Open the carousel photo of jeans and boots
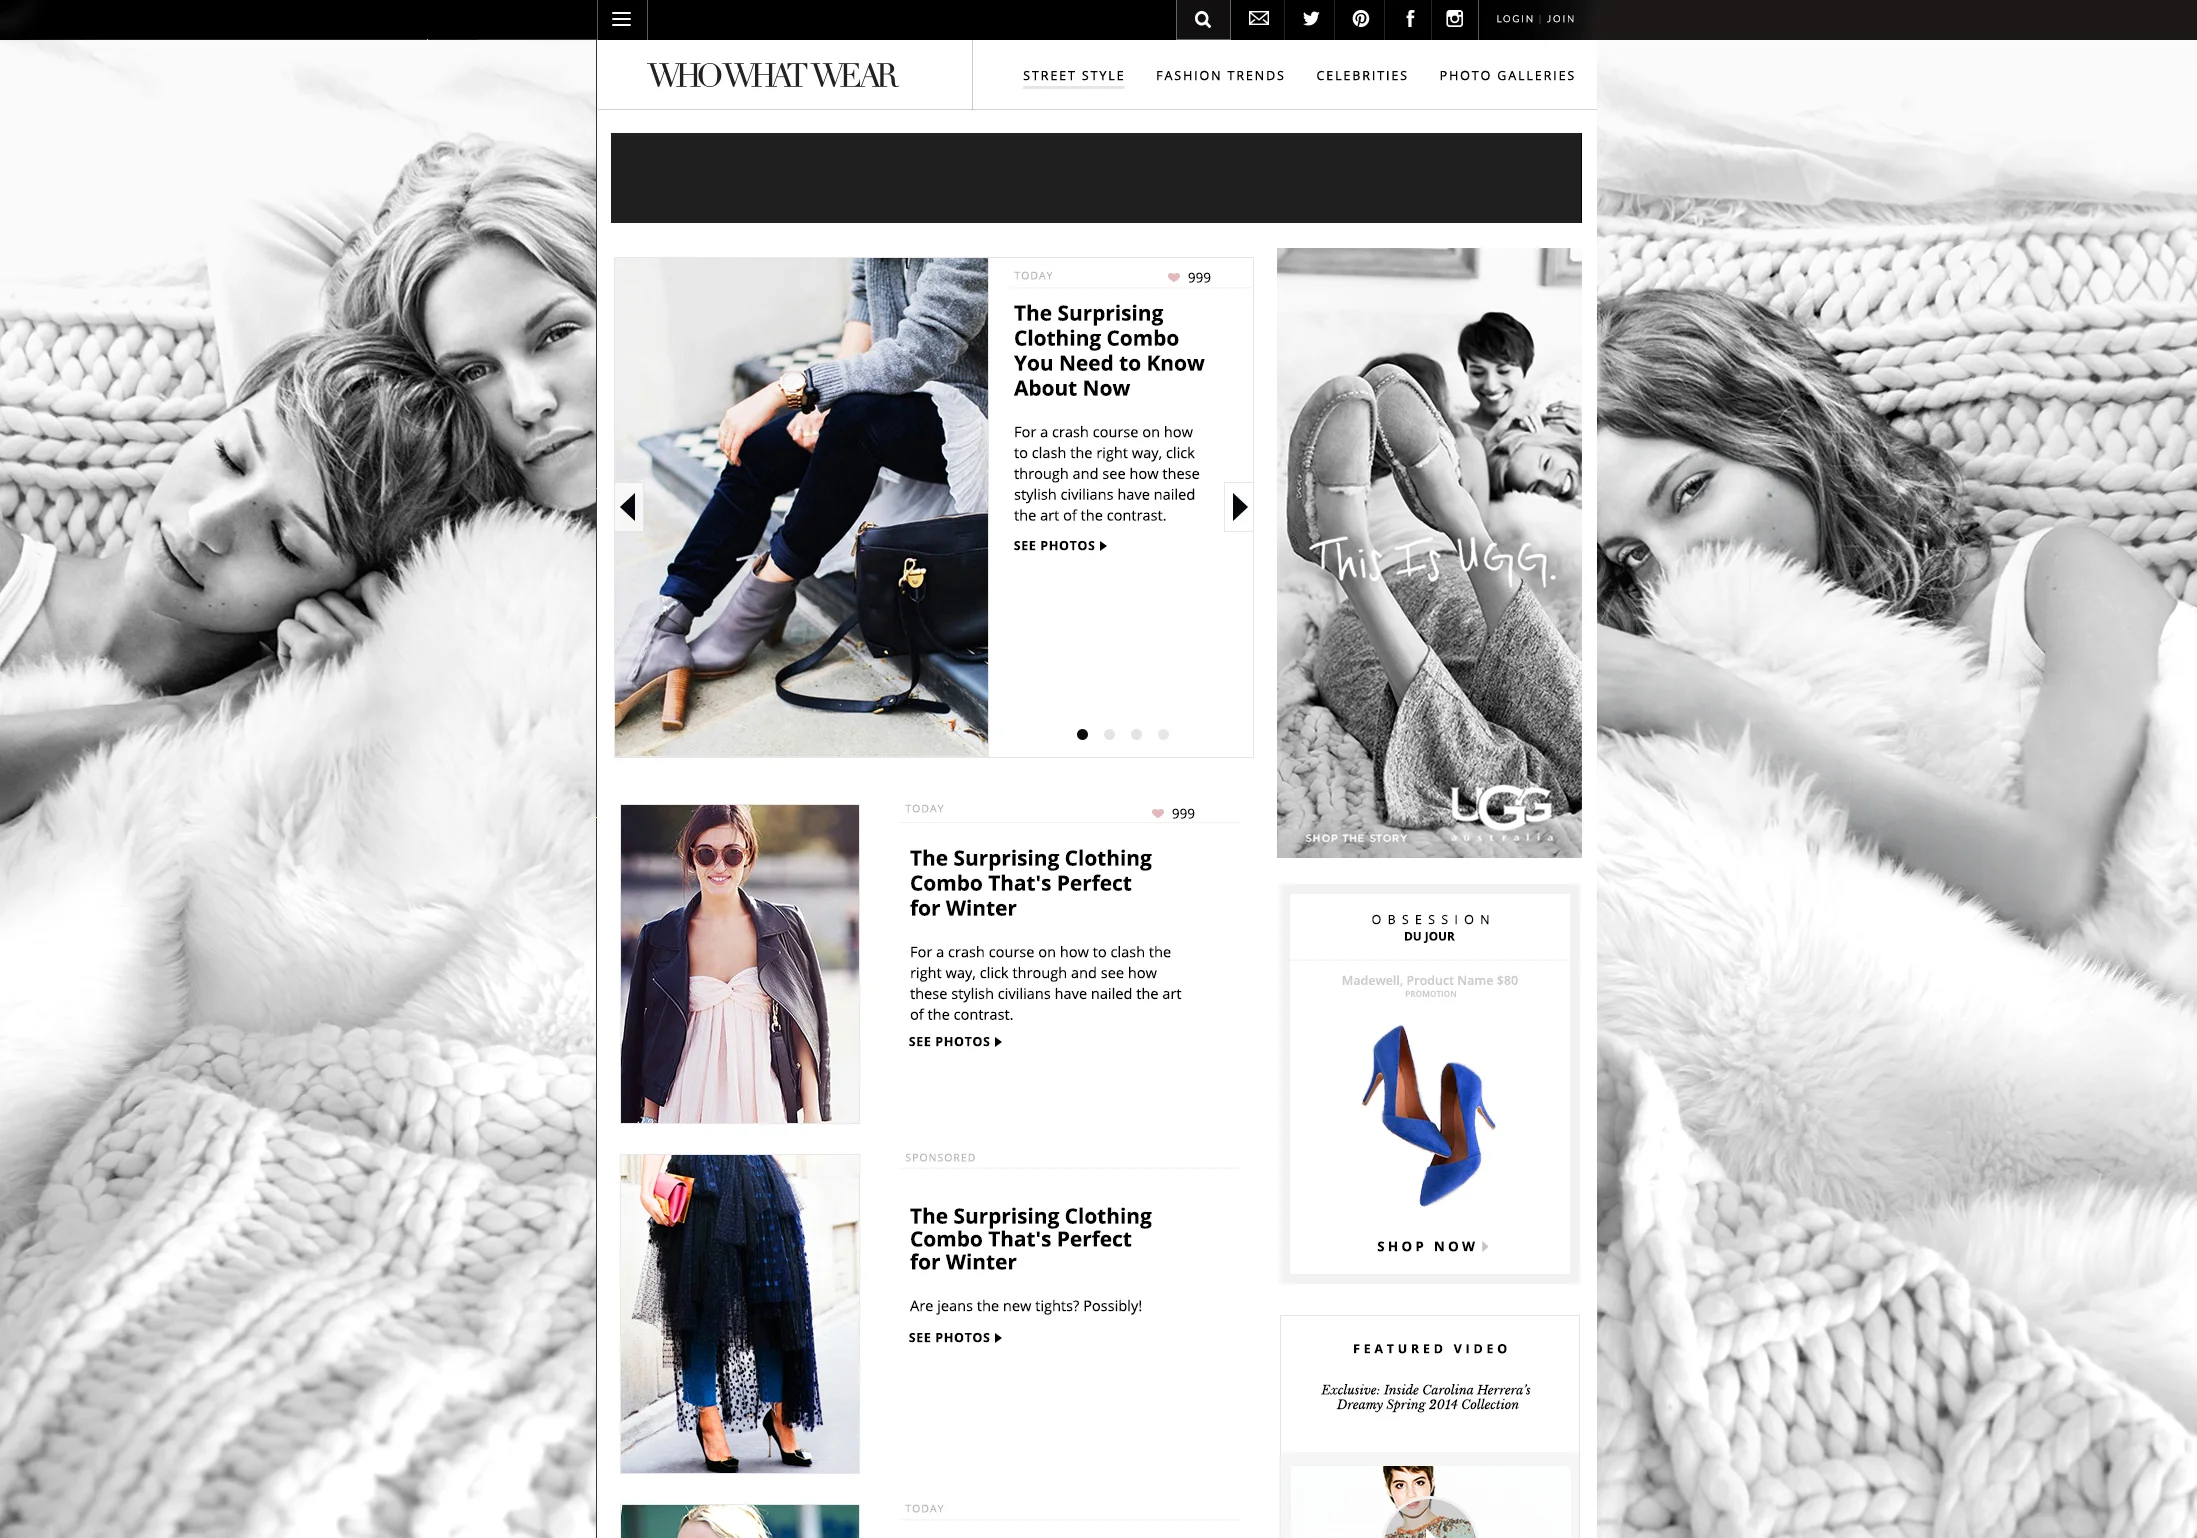The image size is (2197, 1538). pyautogui.click(x=801, y=507)
